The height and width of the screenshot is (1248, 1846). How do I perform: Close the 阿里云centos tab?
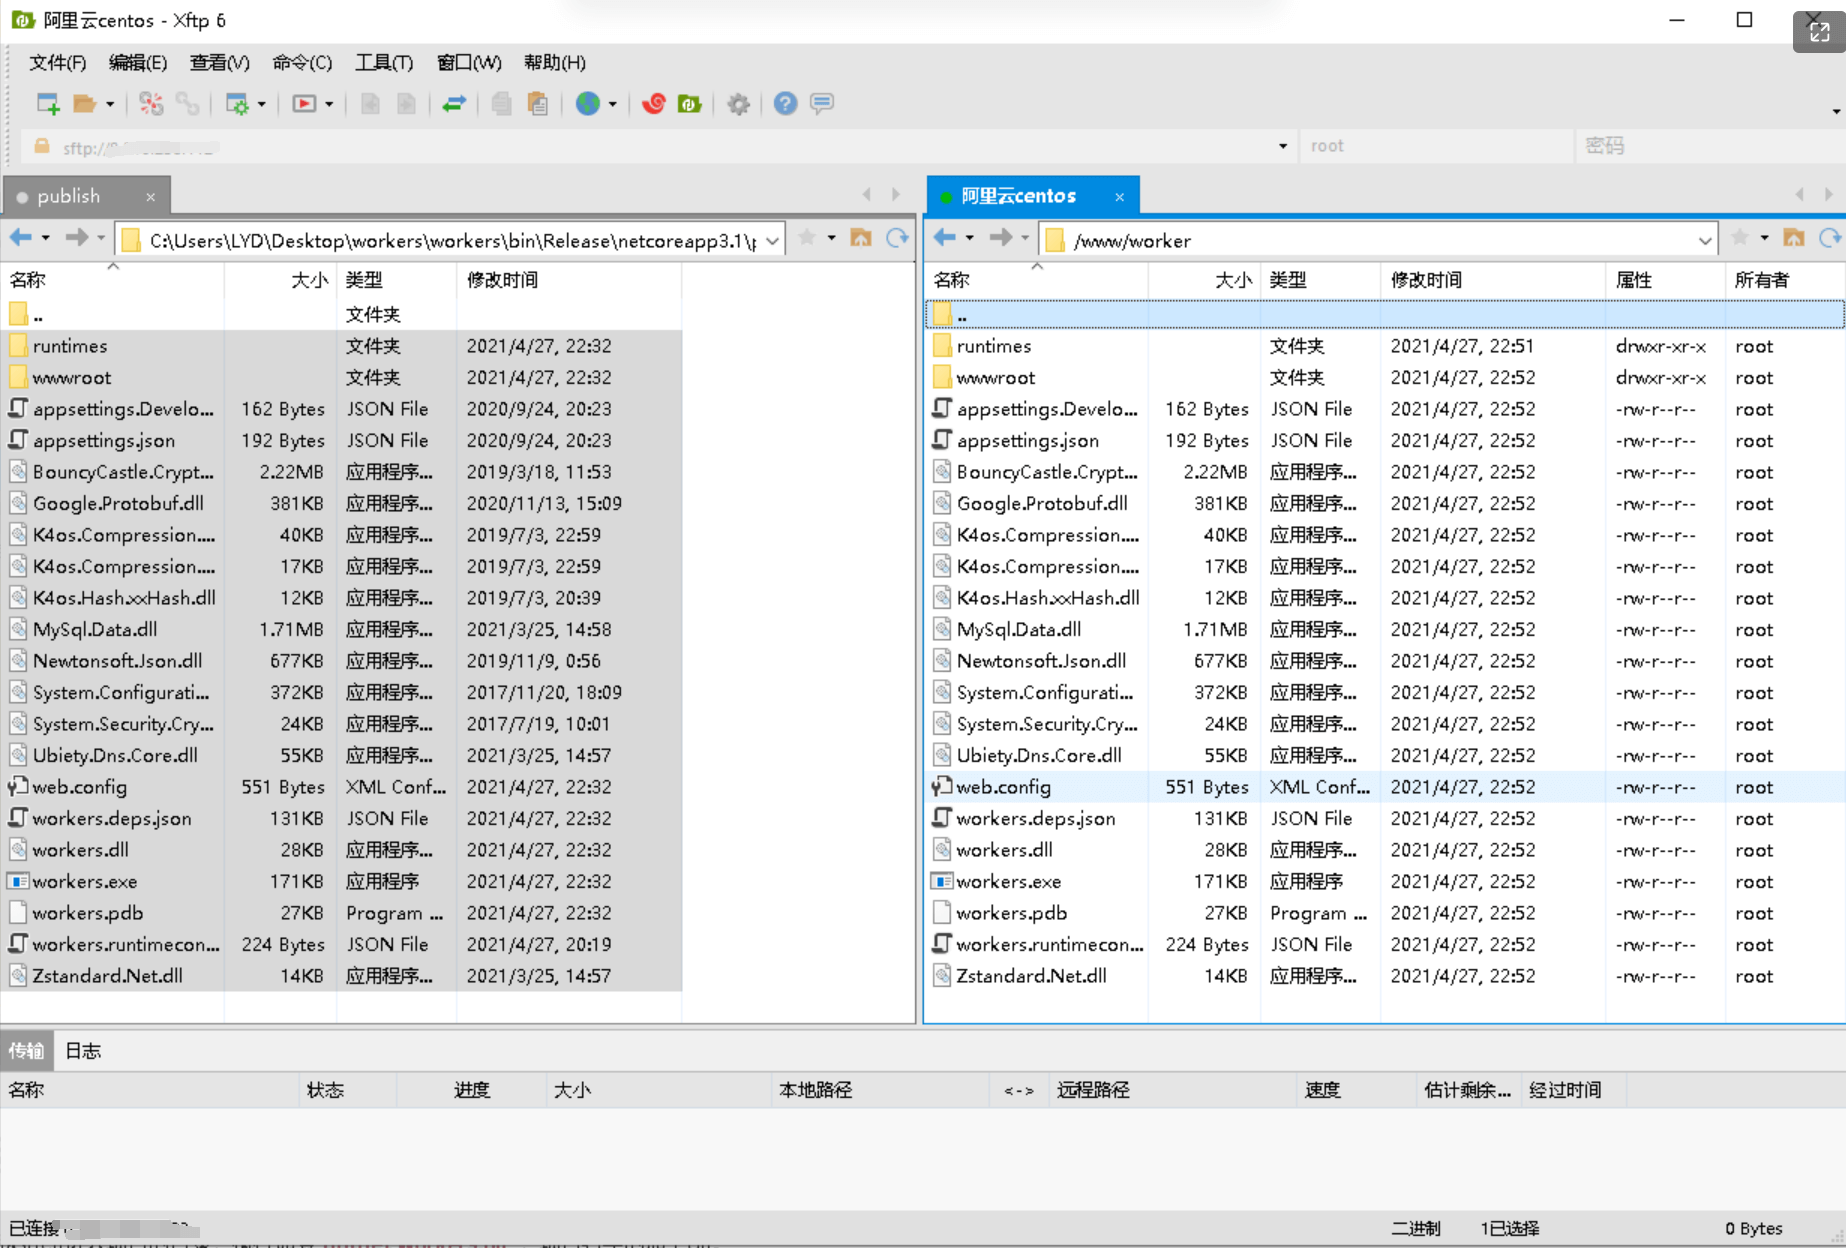click(1120, 197)
